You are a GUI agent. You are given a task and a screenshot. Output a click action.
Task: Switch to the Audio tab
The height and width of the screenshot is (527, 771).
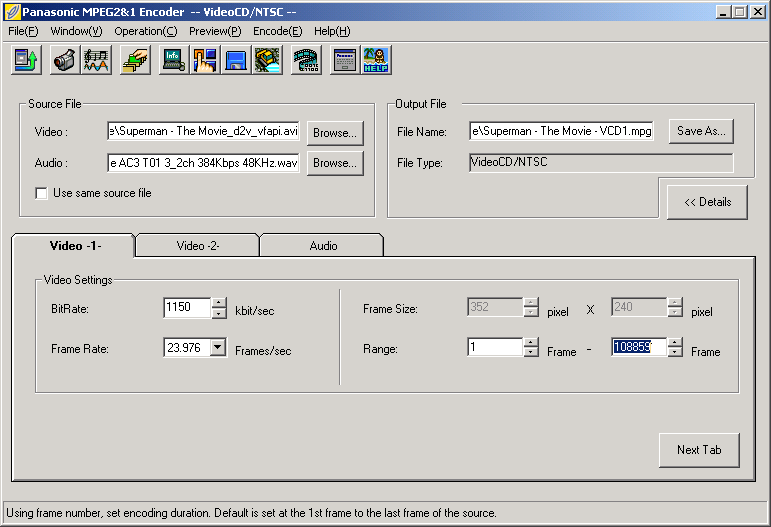coord(322,245)
